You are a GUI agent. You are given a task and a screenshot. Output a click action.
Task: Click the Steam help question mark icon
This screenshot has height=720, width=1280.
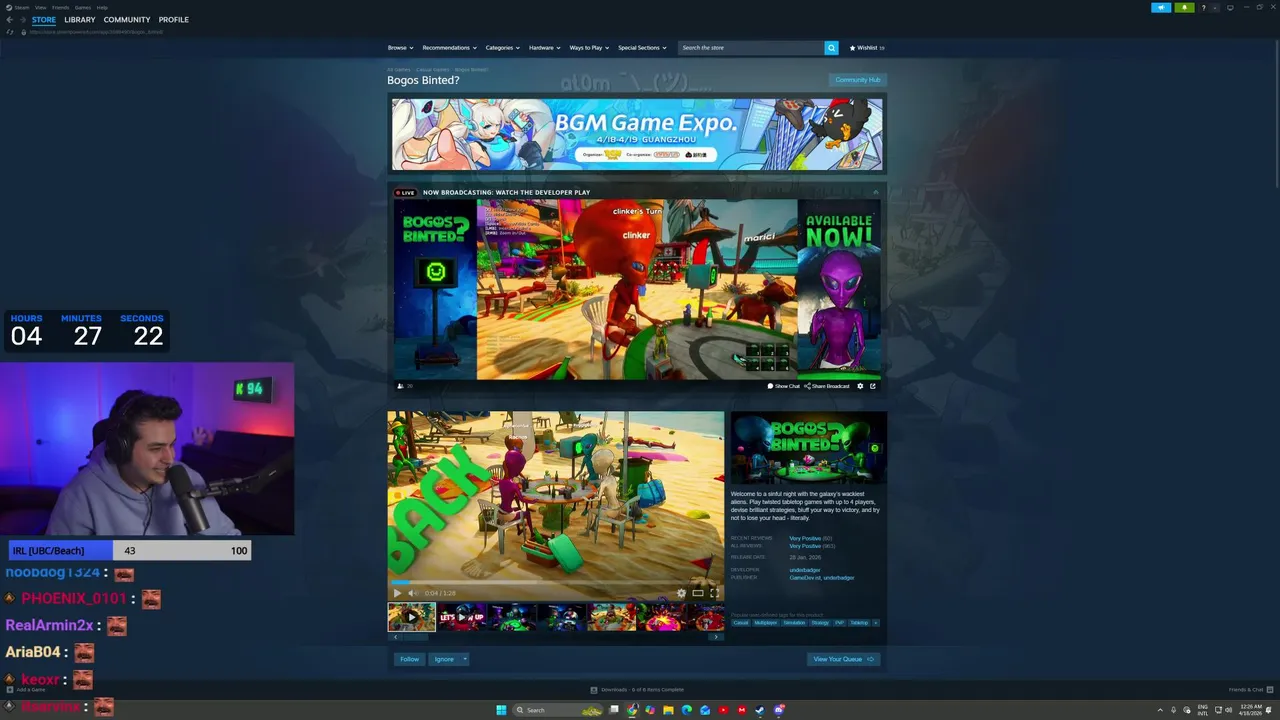pos(1203,8)
